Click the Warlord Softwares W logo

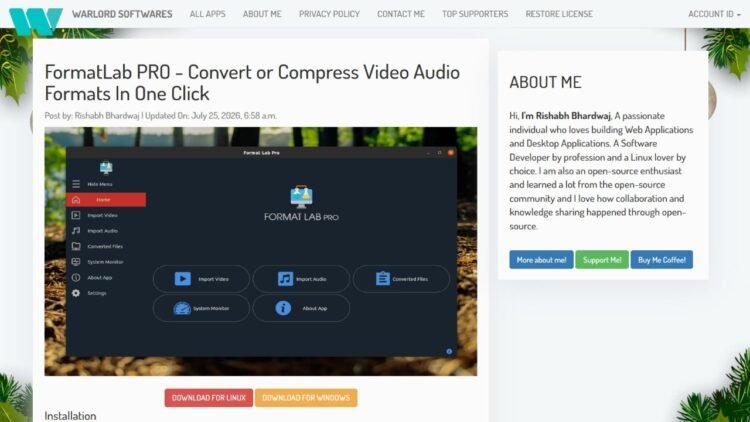(35, 21)
